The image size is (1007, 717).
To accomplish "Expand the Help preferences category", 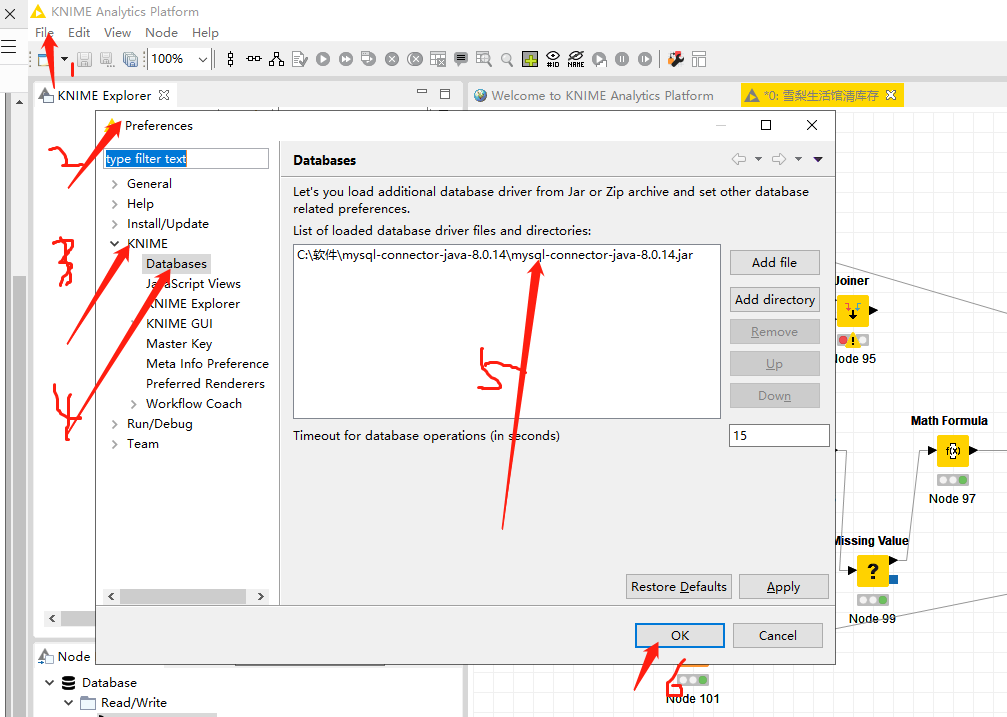I will 114,204.
